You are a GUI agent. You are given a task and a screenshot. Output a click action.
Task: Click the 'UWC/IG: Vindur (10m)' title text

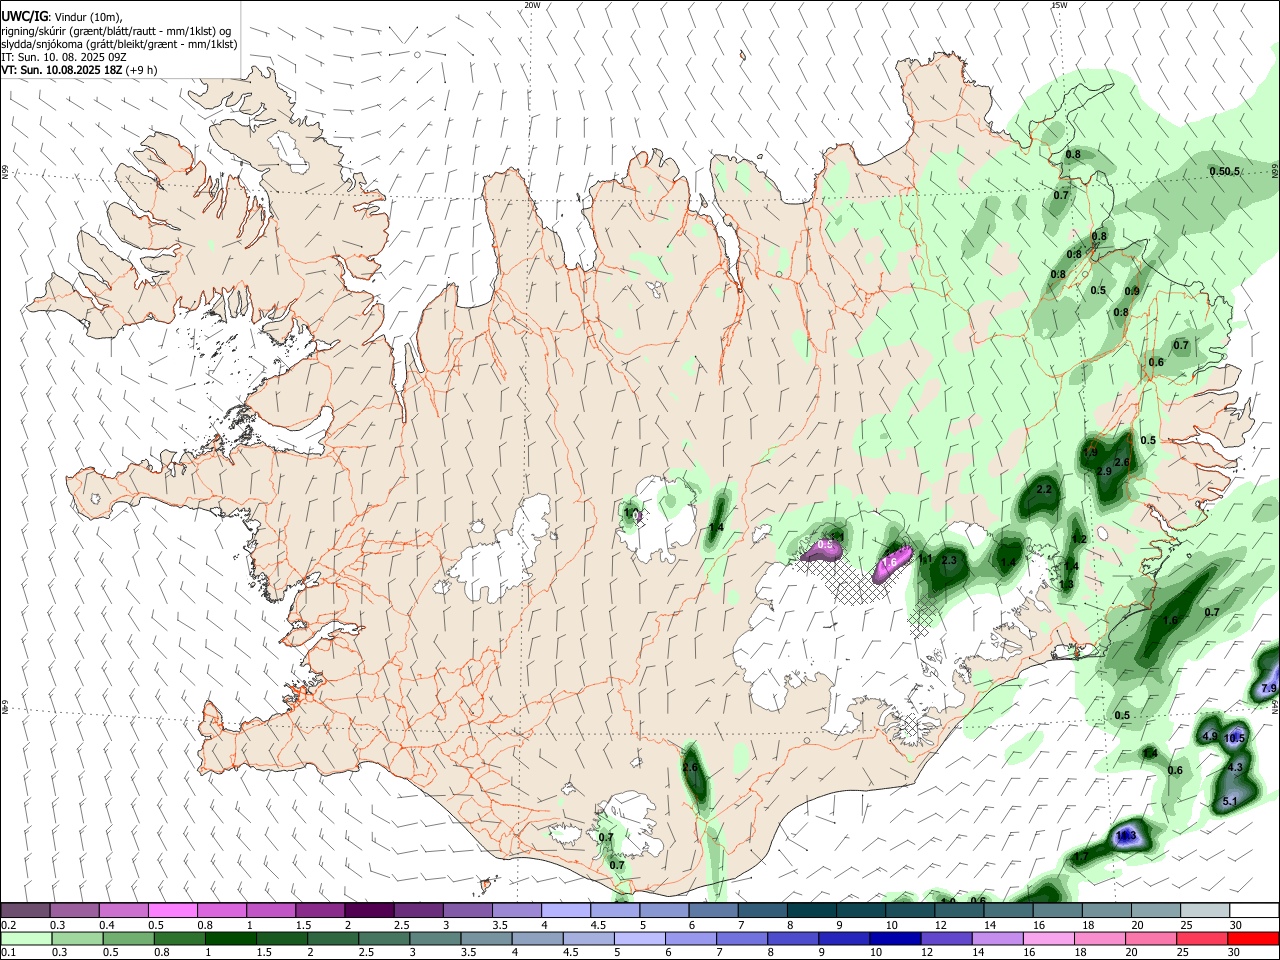(61, 16)
